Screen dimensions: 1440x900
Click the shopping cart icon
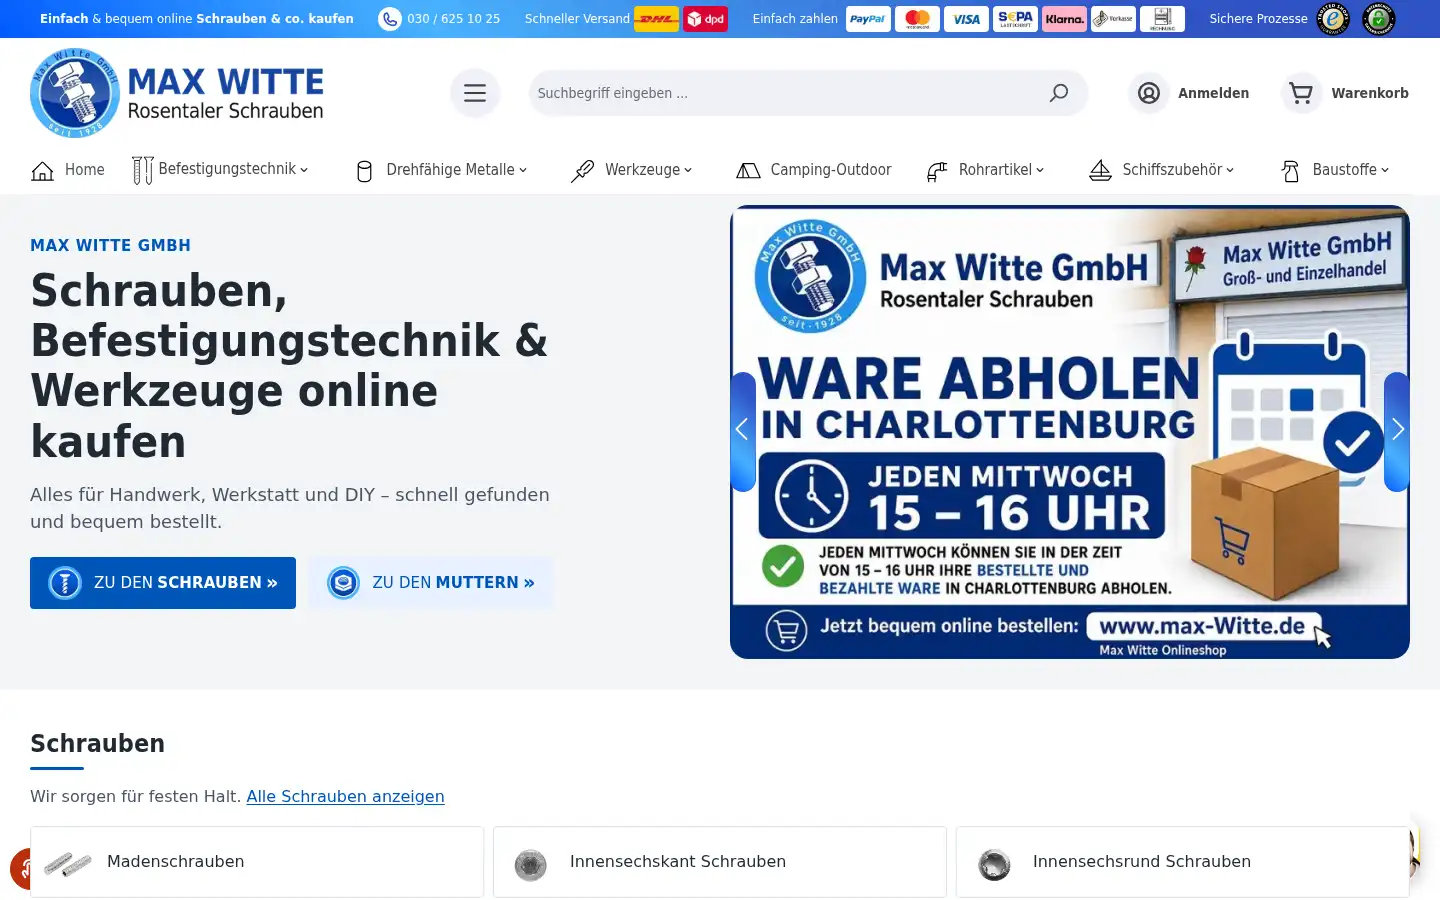pyautogui.click(x=1301, y=93)
